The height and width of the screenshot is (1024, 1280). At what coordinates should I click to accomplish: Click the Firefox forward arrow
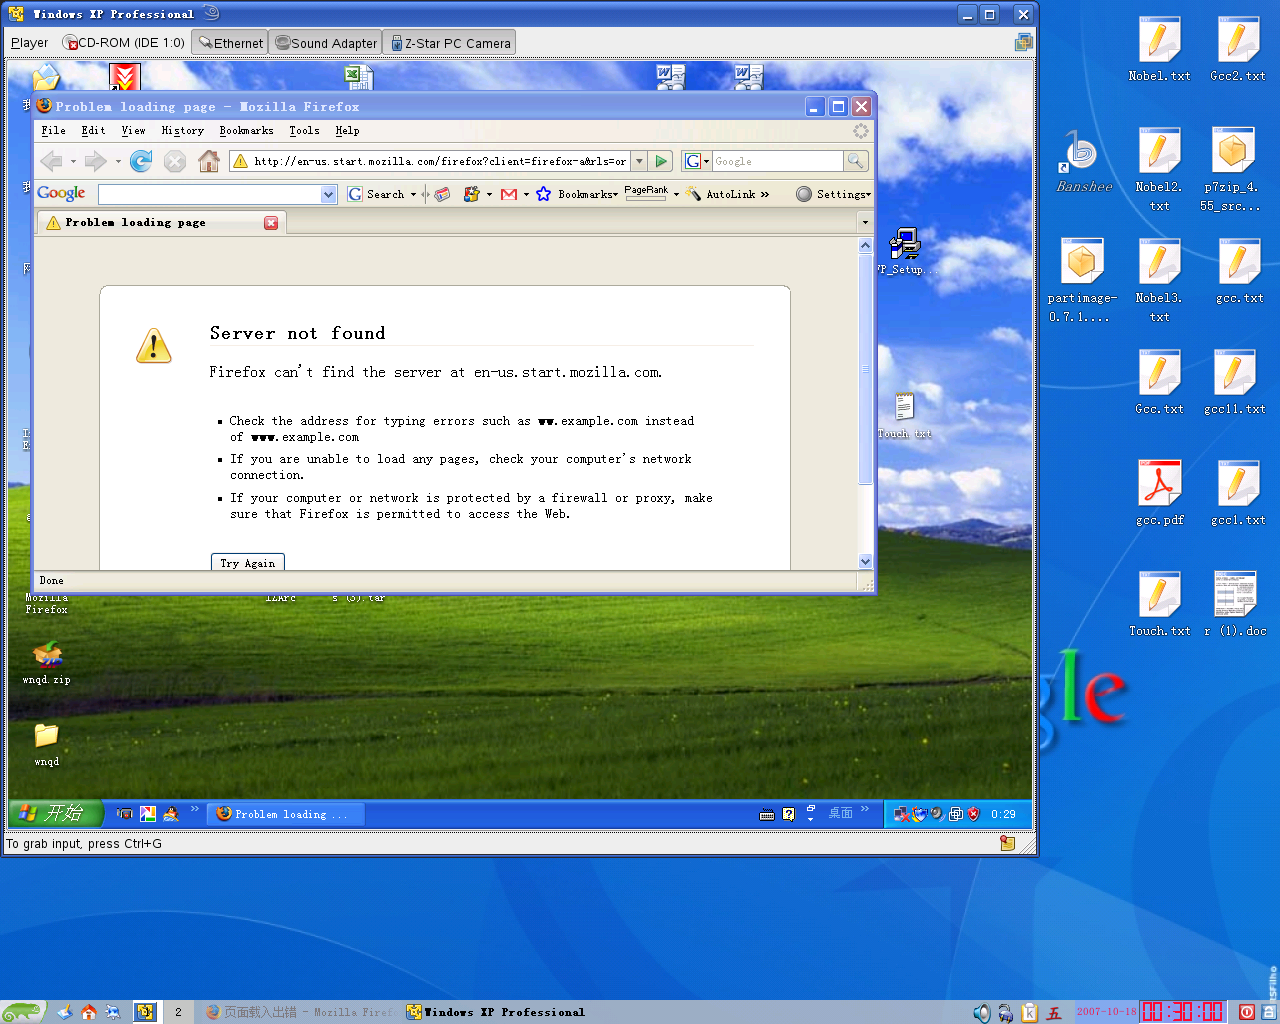tap(95, 161)
